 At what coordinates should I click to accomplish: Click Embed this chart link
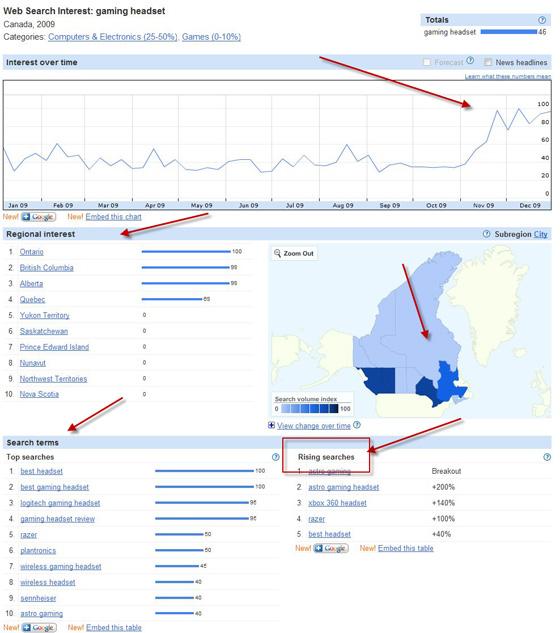tap(113, 217)
